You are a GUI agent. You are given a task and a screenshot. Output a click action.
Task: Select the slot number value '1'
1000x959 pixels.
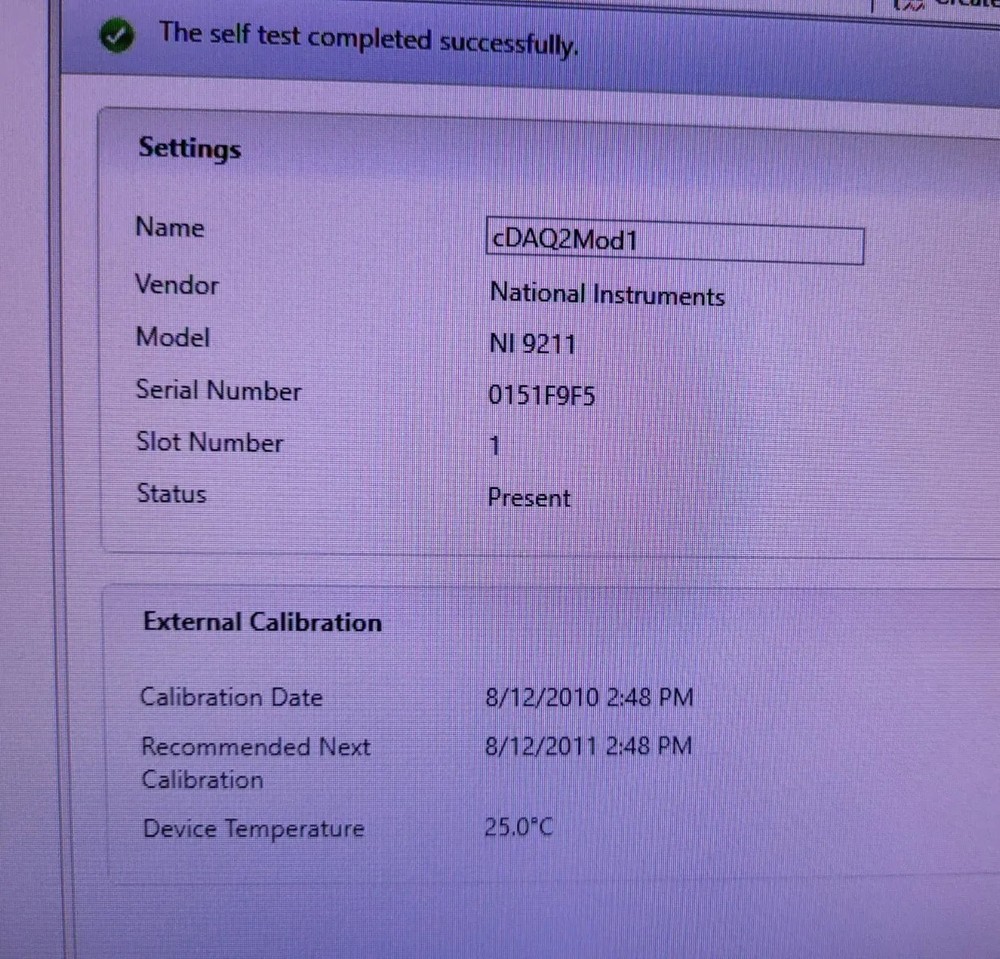point(495,445)
